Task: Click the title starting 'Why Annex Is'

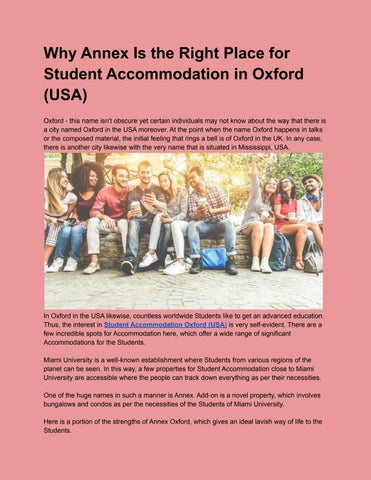Action: (x=174, y=74)
